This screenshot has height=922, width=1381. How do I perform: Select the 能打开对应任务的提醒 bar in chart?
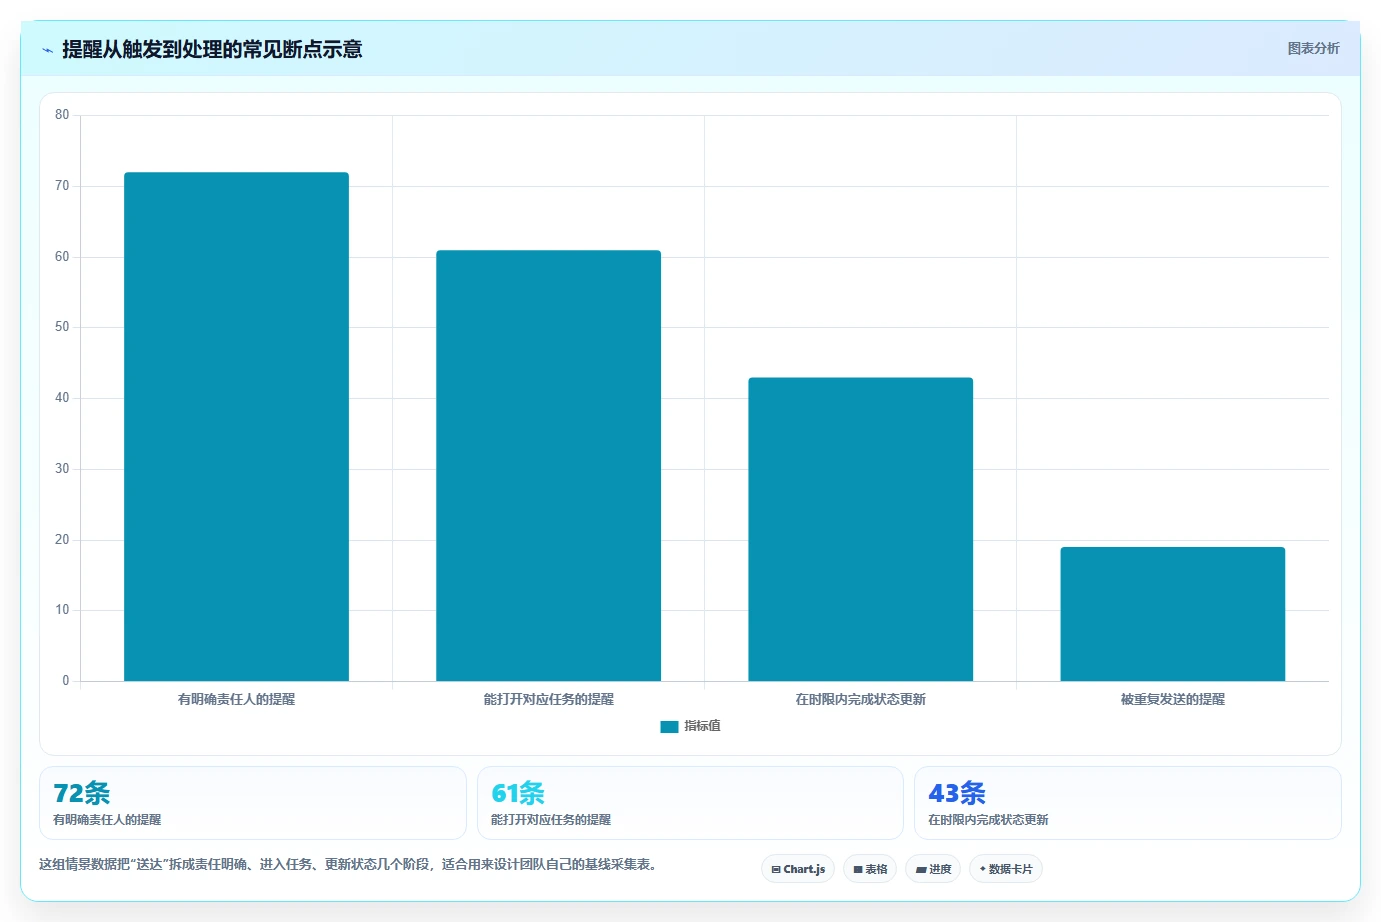pyautogui.click(x=548, y=466)
